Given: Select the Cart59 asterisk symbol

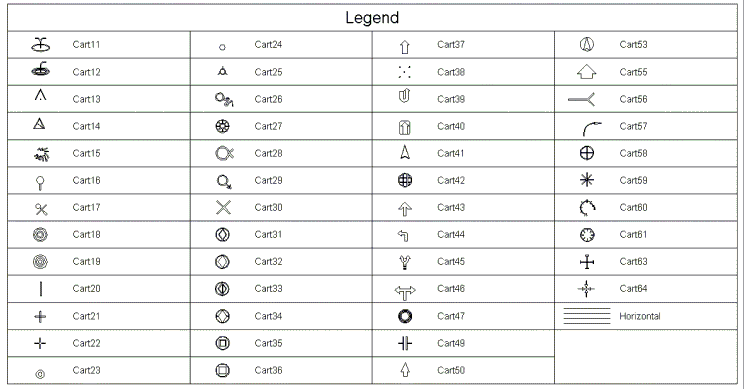Looking at the screenshot, I should tap(587, 180).
